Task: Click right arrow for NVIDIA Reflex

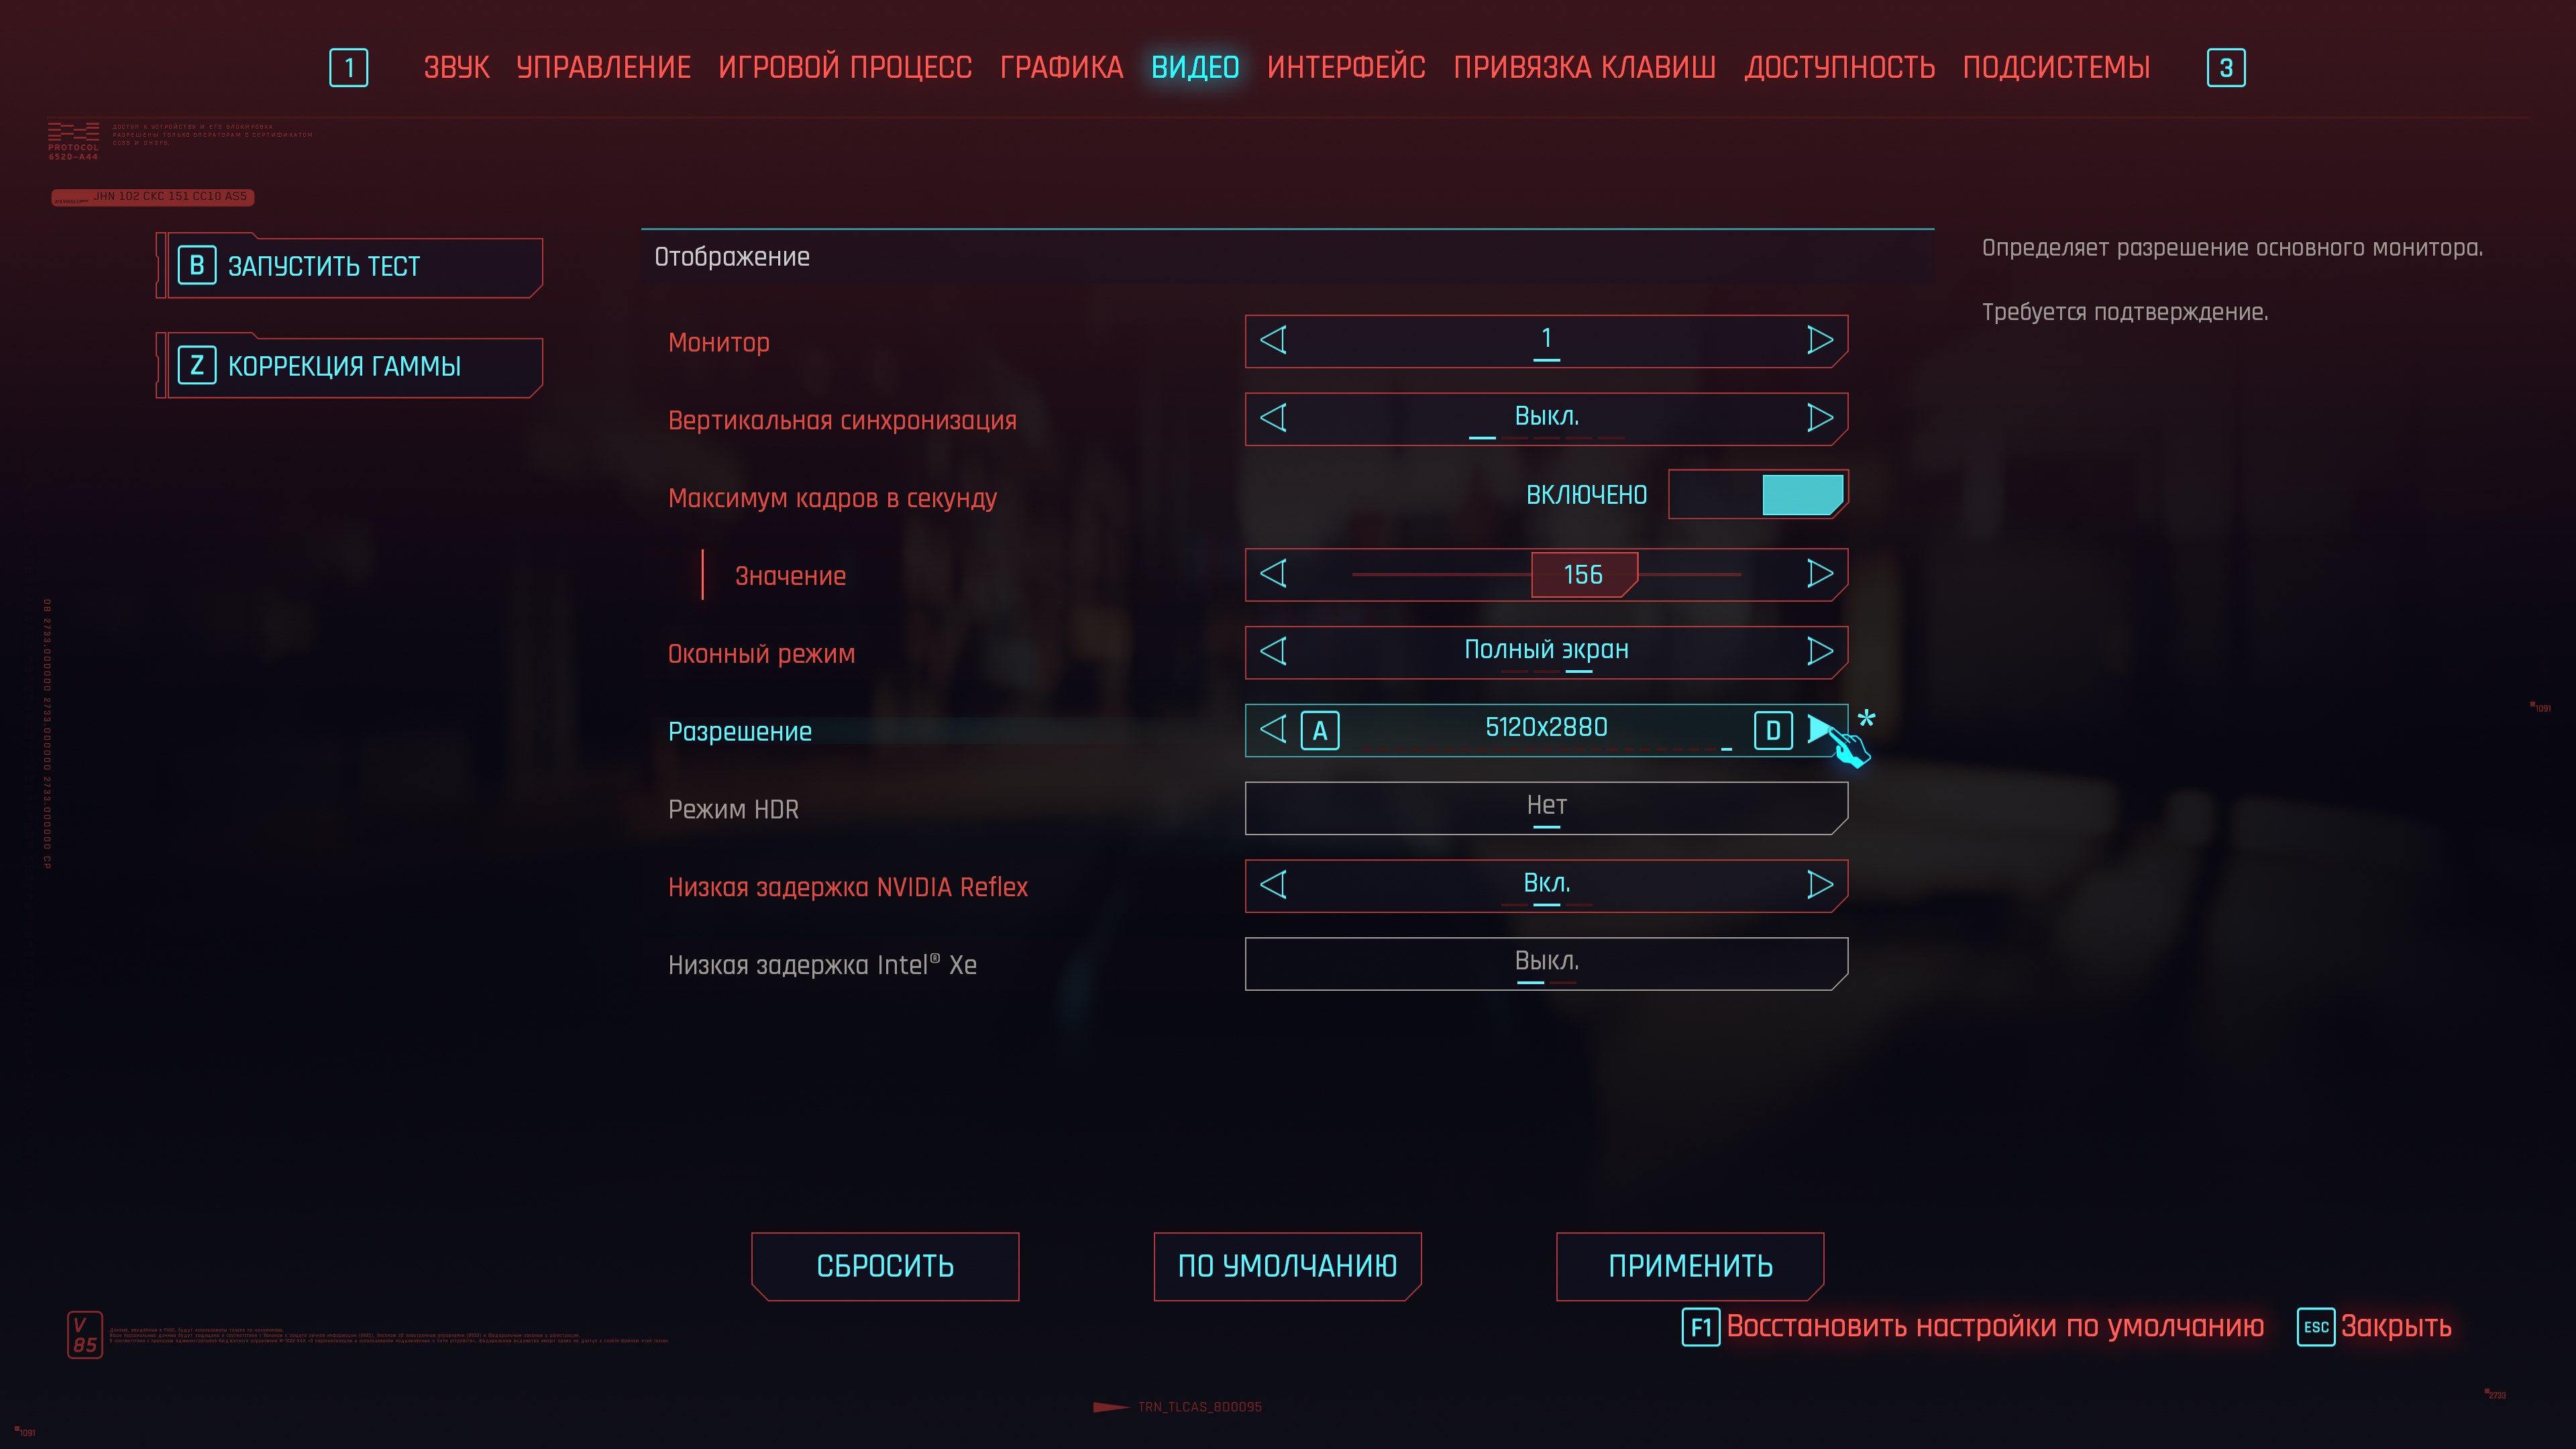Action: [x=1820, y=885]
